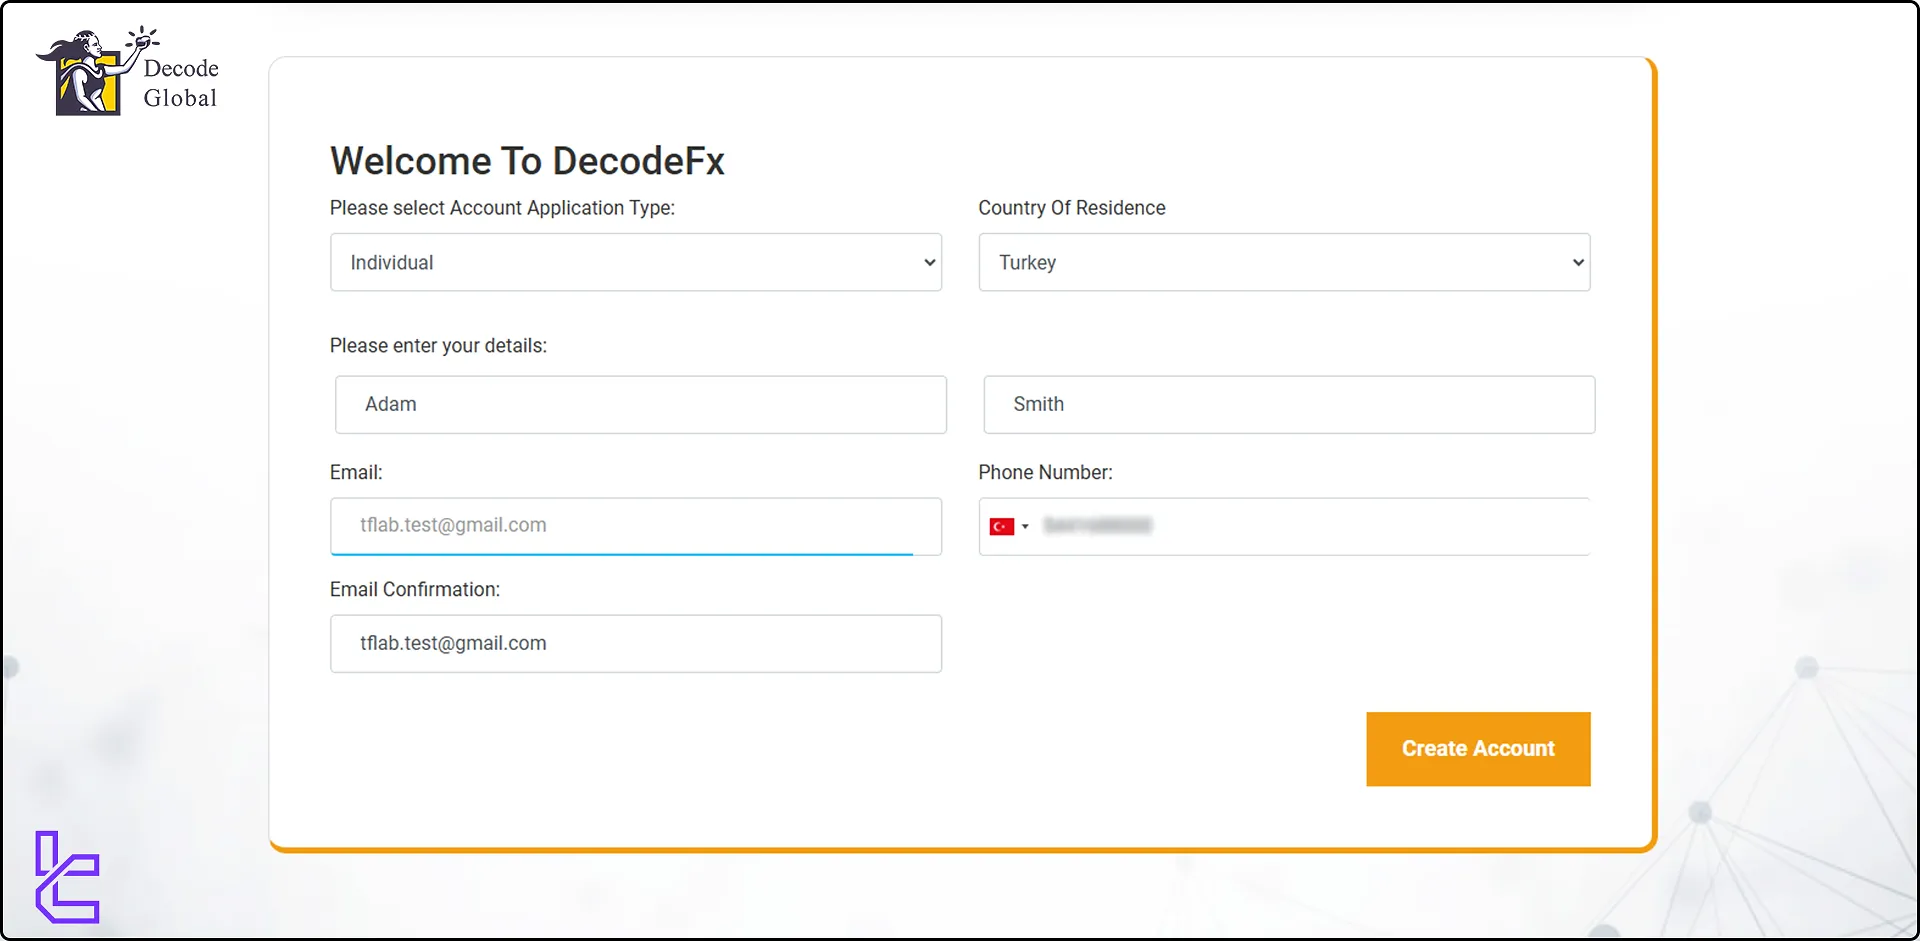Open the Turkey flag phone country selector
The image size is (1920, 941).
(x=1009, y=526)
